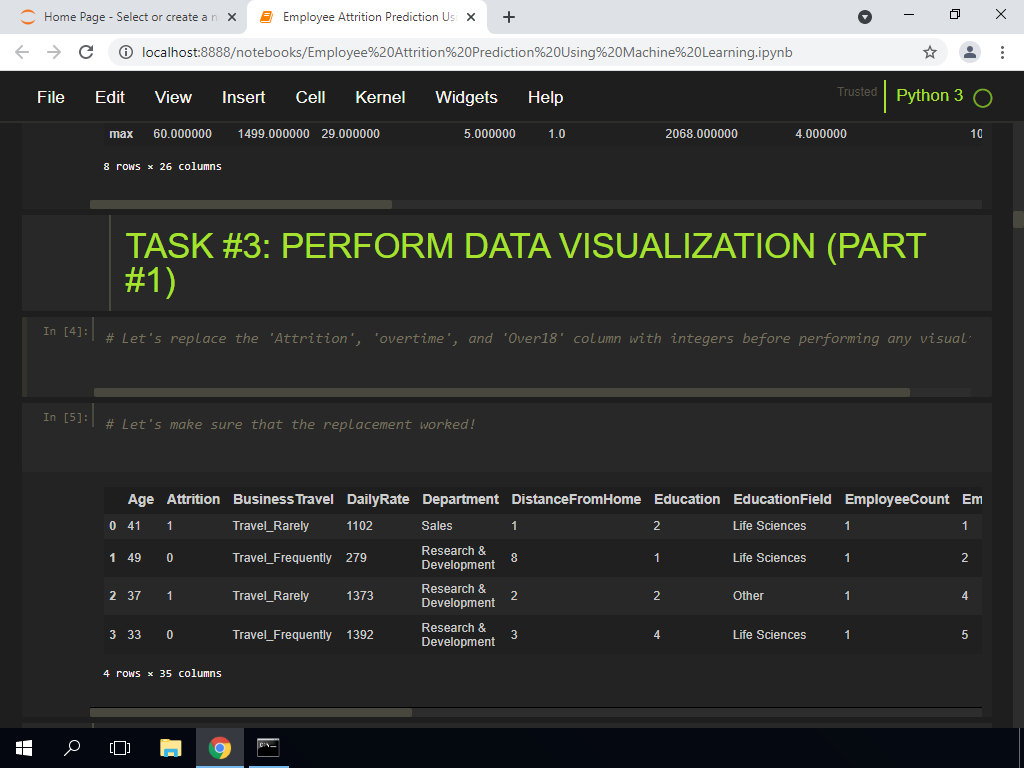The width and height of the screenshot is (1024, 768).
Task: Click the DailyRate column header
Action: (x=378, y=500)
